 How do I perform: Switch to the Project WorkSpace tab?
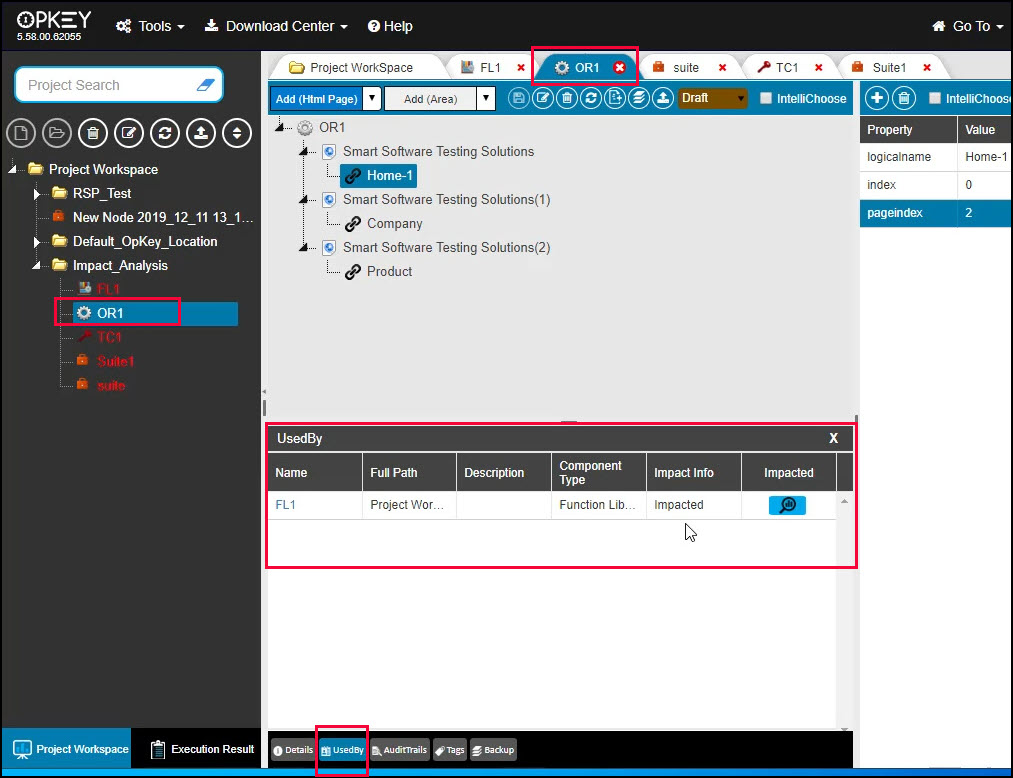(x=360, y=67)
